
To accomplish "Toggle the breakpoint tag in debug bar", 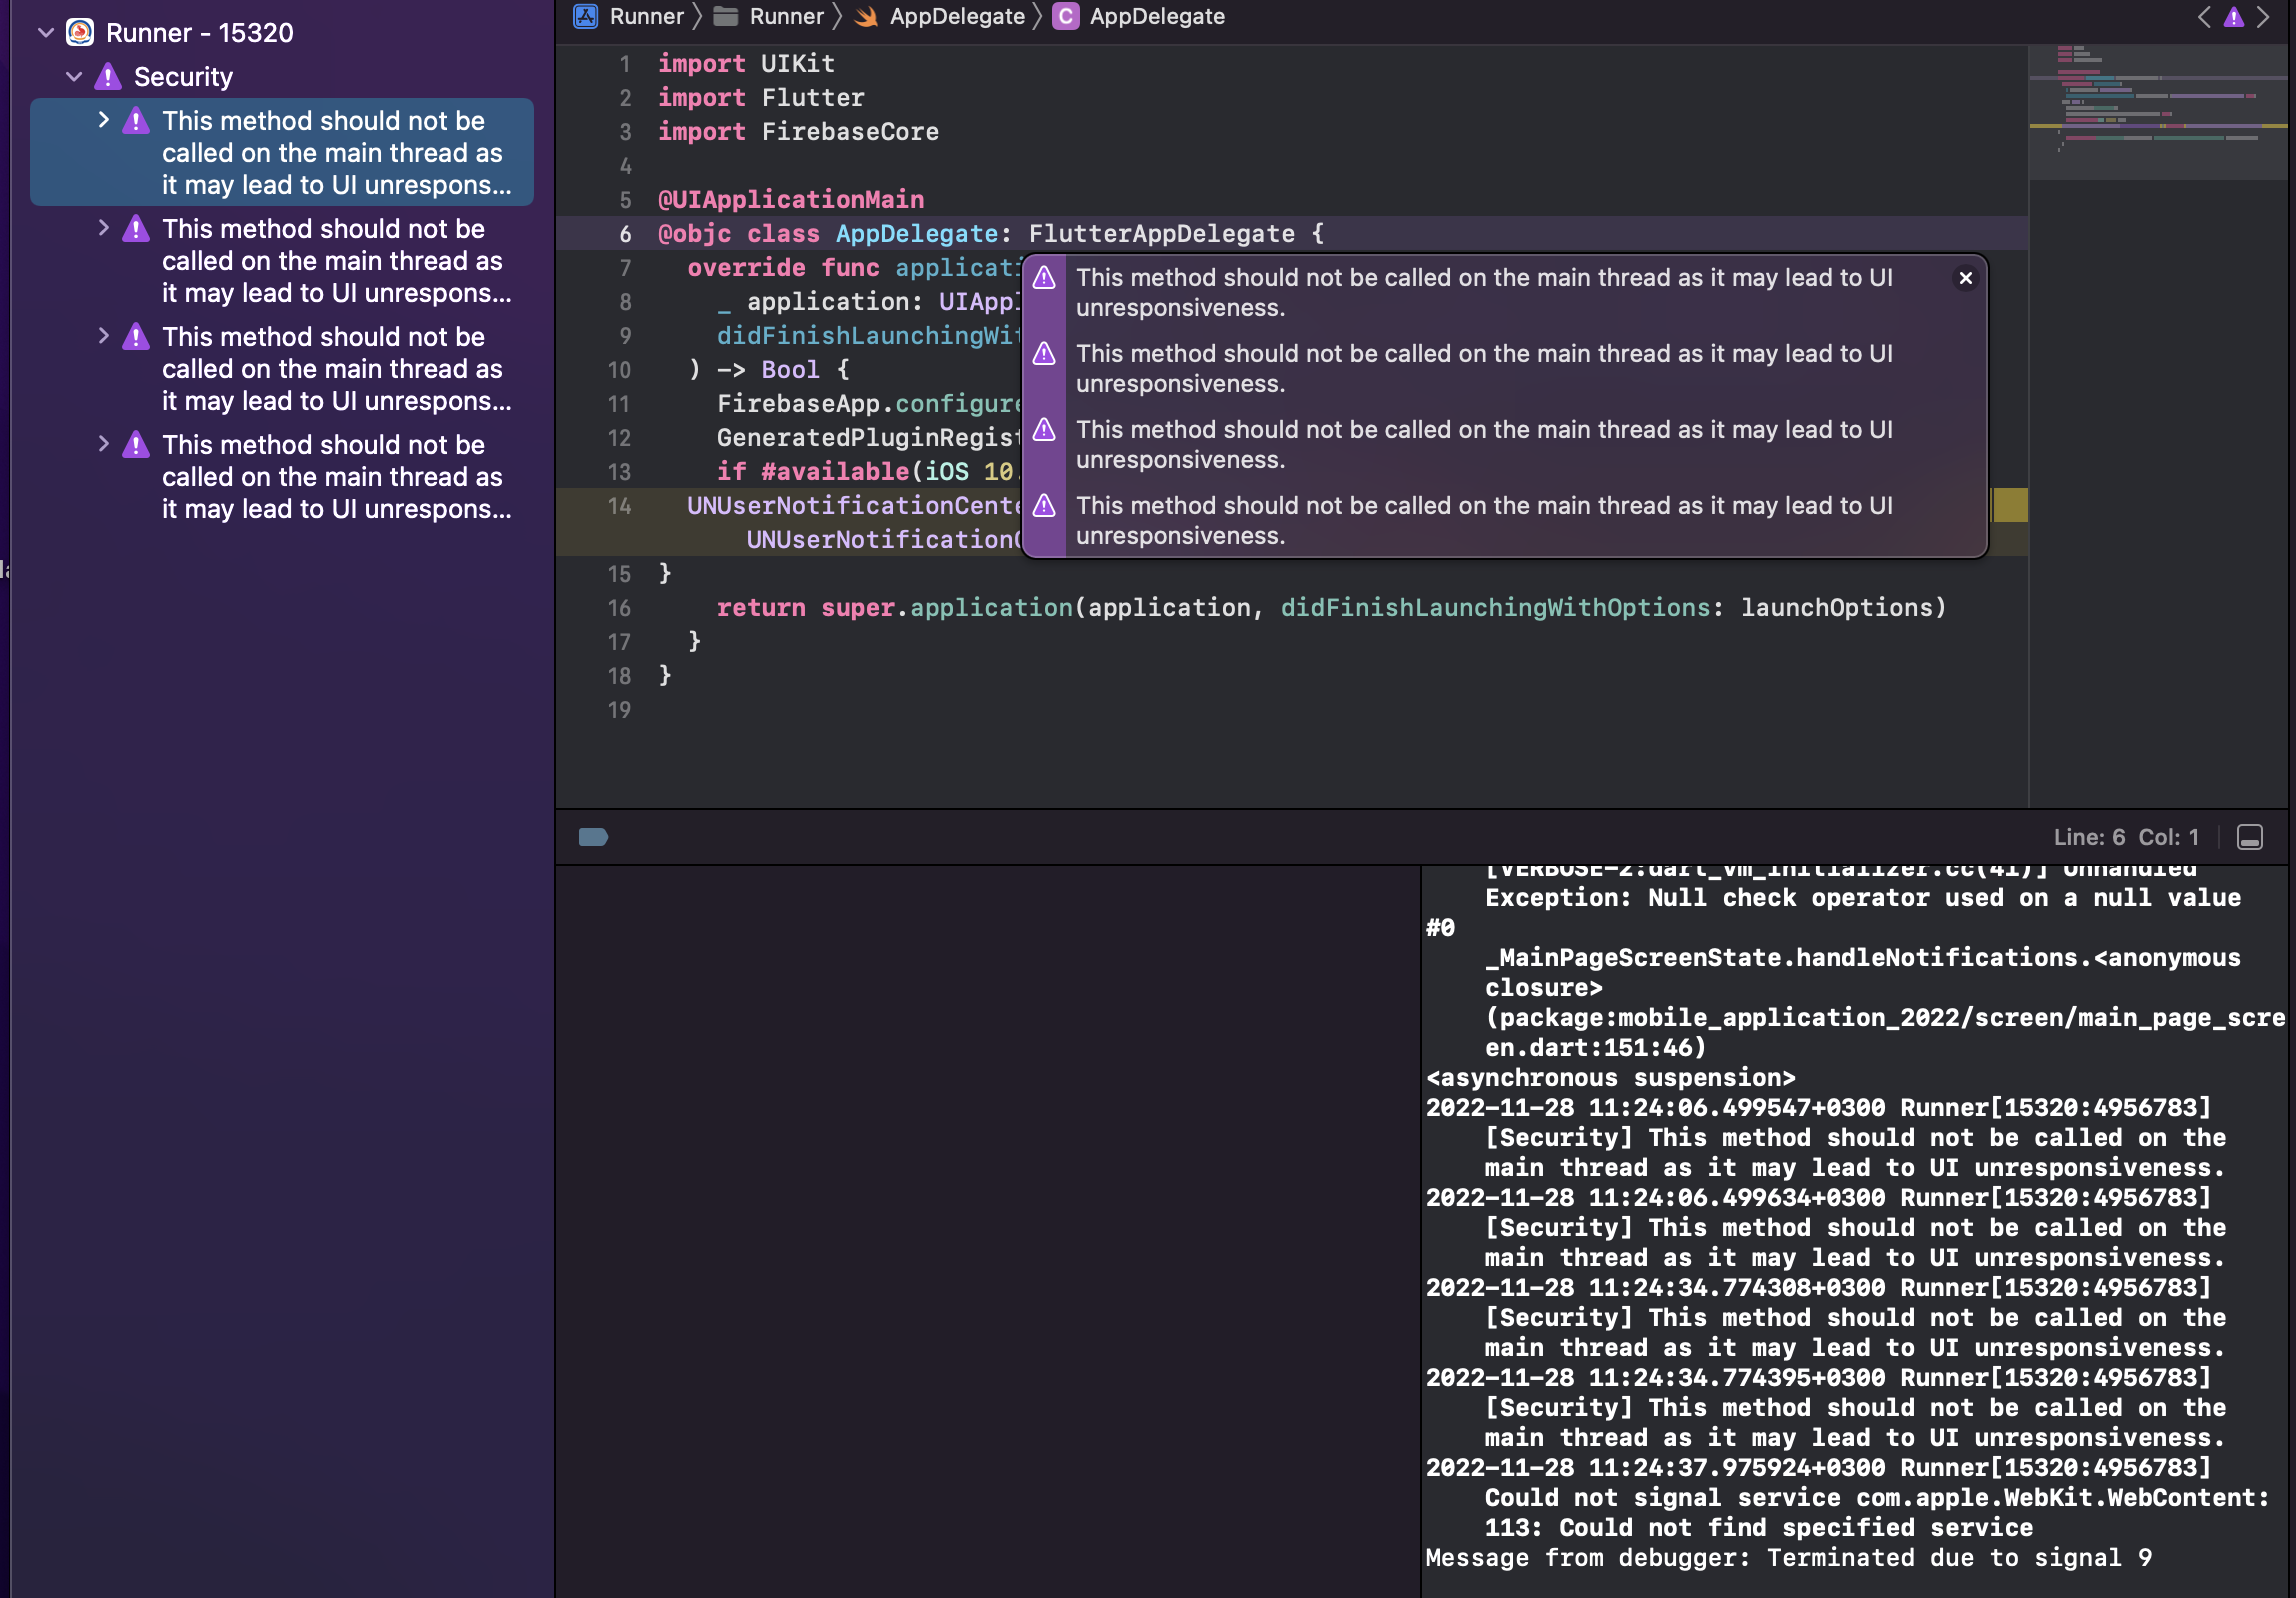I will [x=593, y=837].
